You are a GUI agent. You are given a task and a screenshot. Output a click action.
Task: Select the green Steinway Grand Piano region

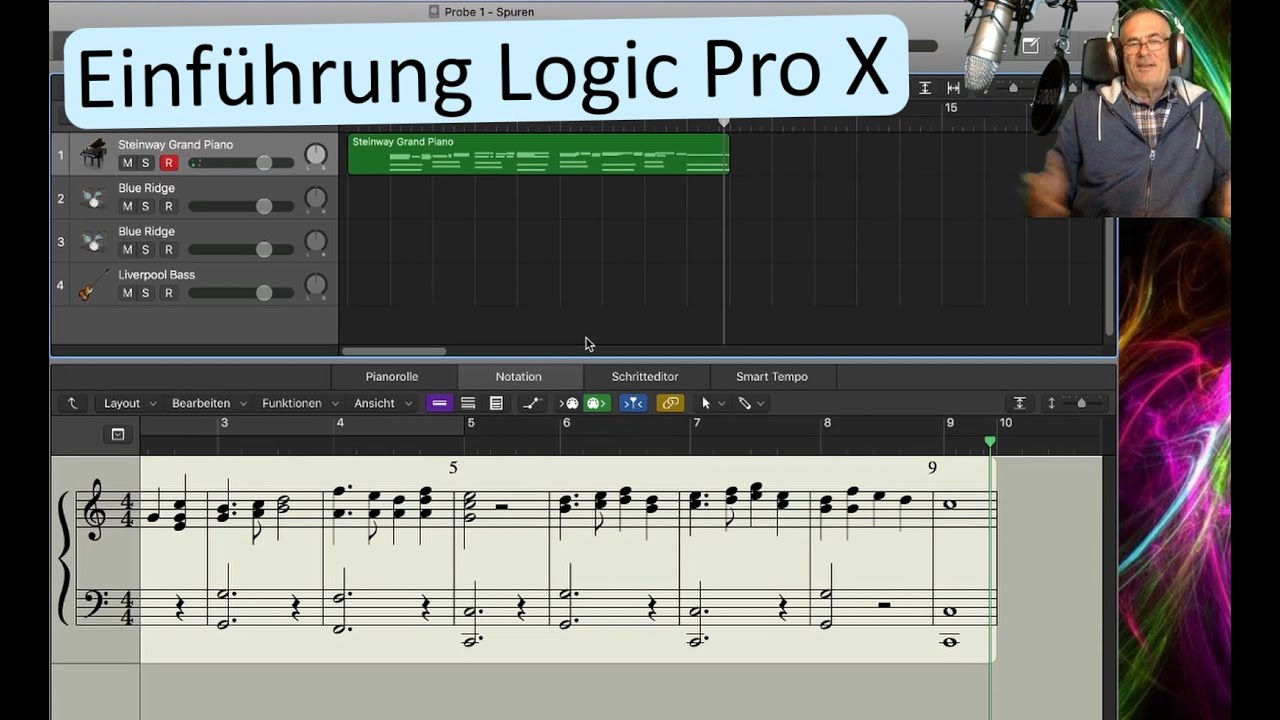[x=539, y=154]
